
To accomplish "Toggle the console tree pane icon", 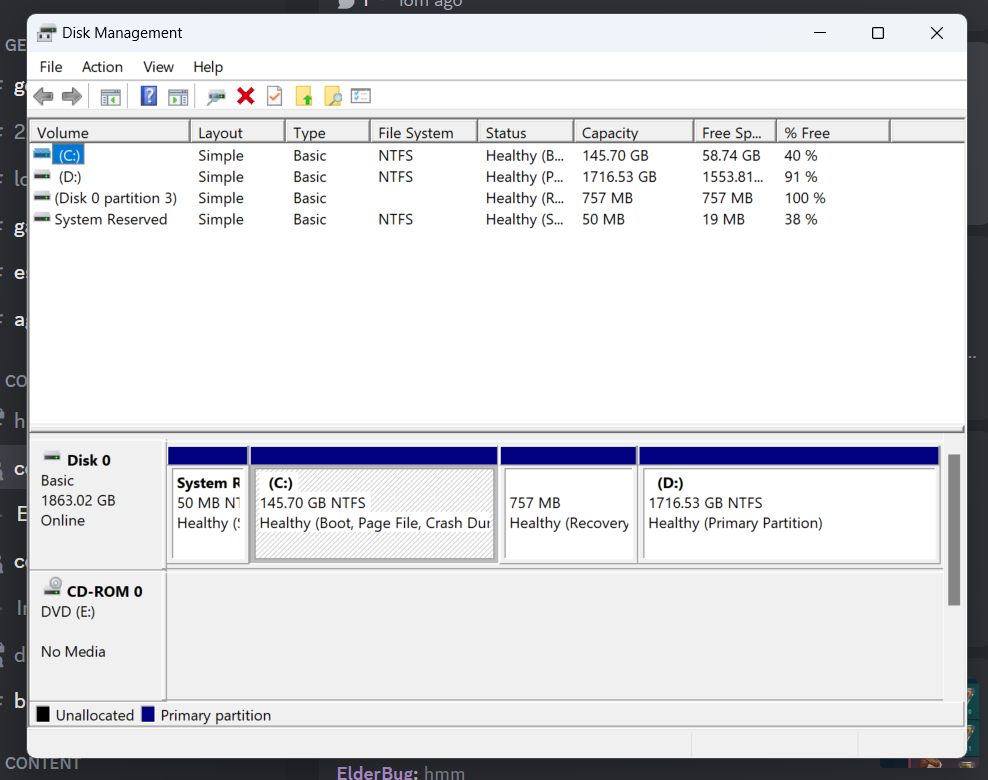I will [111, 97].
